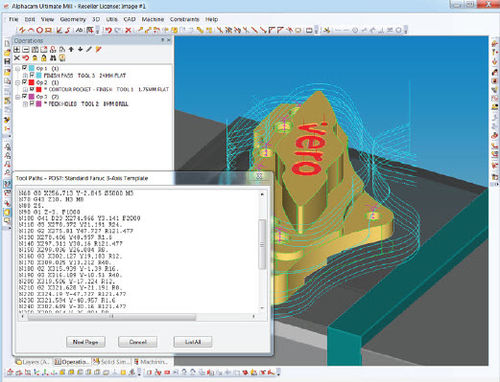Click the expand-all plus icon in Operations toolbar
500x382 pixels.
(x=17, y=50)
